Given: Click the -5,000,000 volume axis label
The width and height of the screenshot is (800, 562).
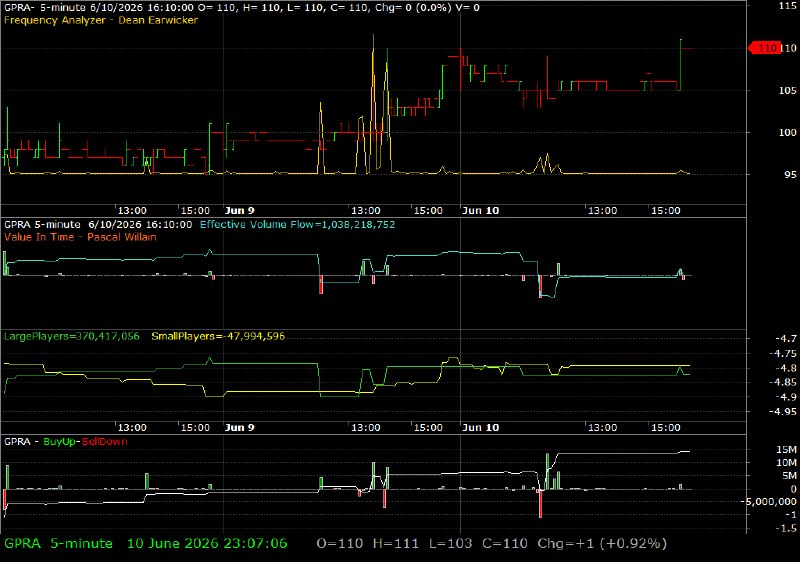Looking at the screenshot, I should point(770,502).
